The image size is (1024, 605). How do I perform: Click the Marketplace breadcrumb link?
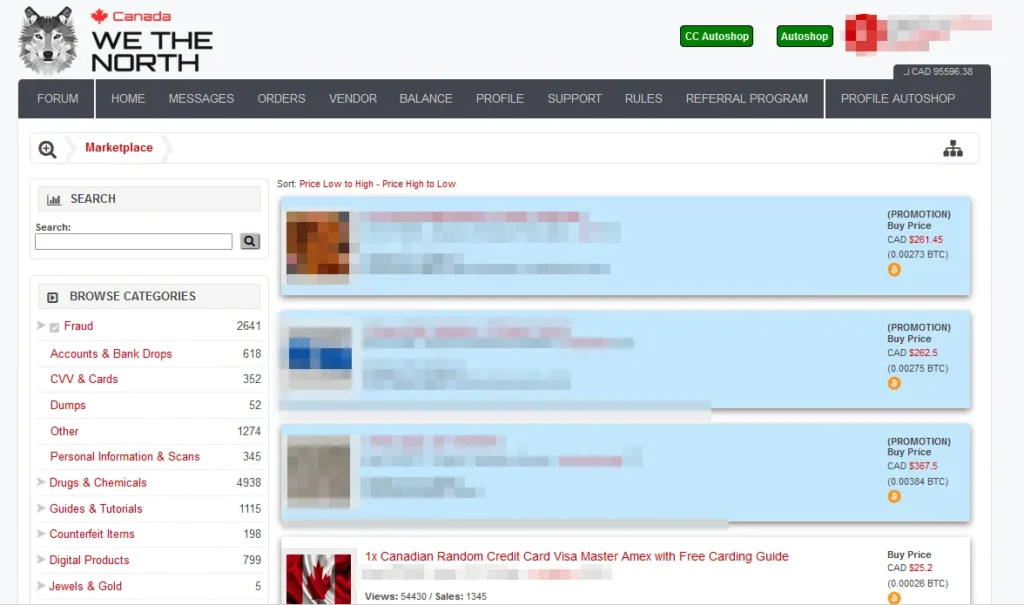(119, 148)
